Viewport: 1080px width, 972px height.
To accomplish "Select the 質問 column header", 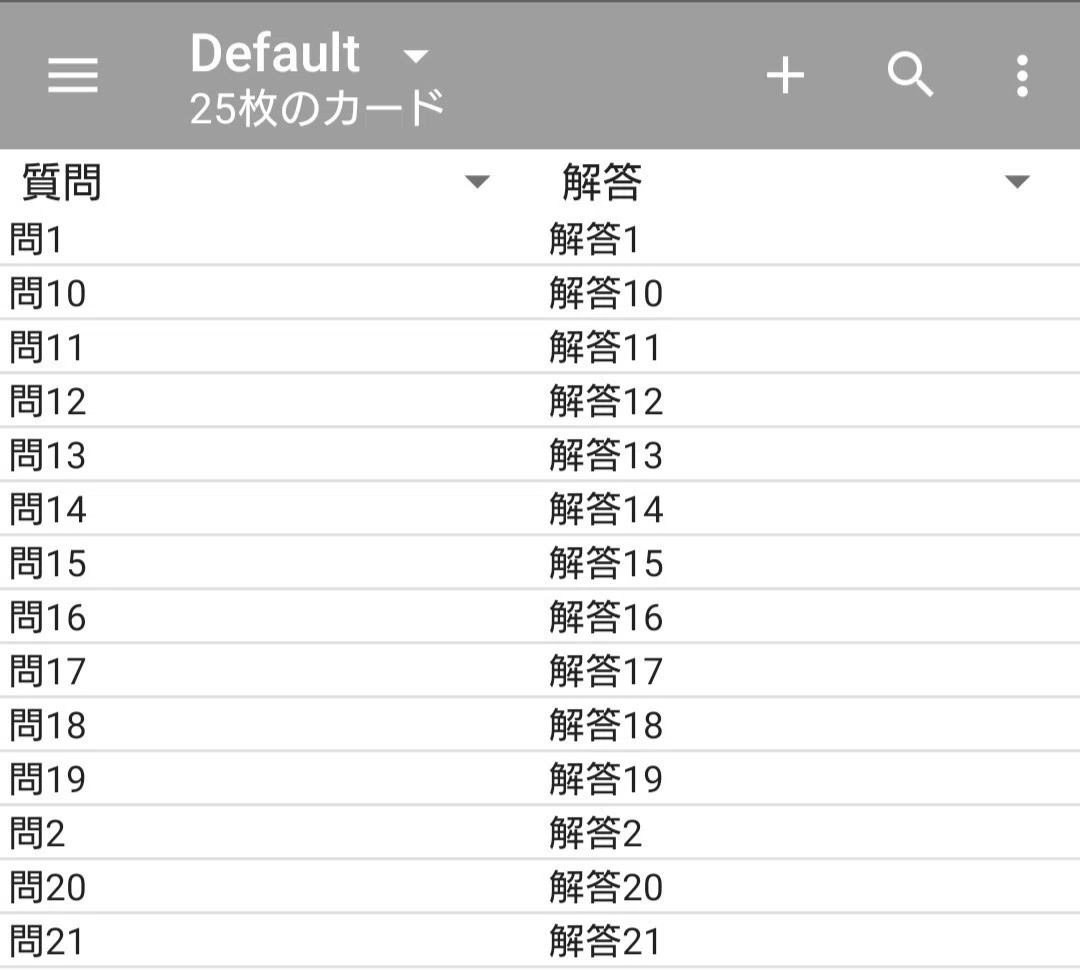I will coord(62,182).
